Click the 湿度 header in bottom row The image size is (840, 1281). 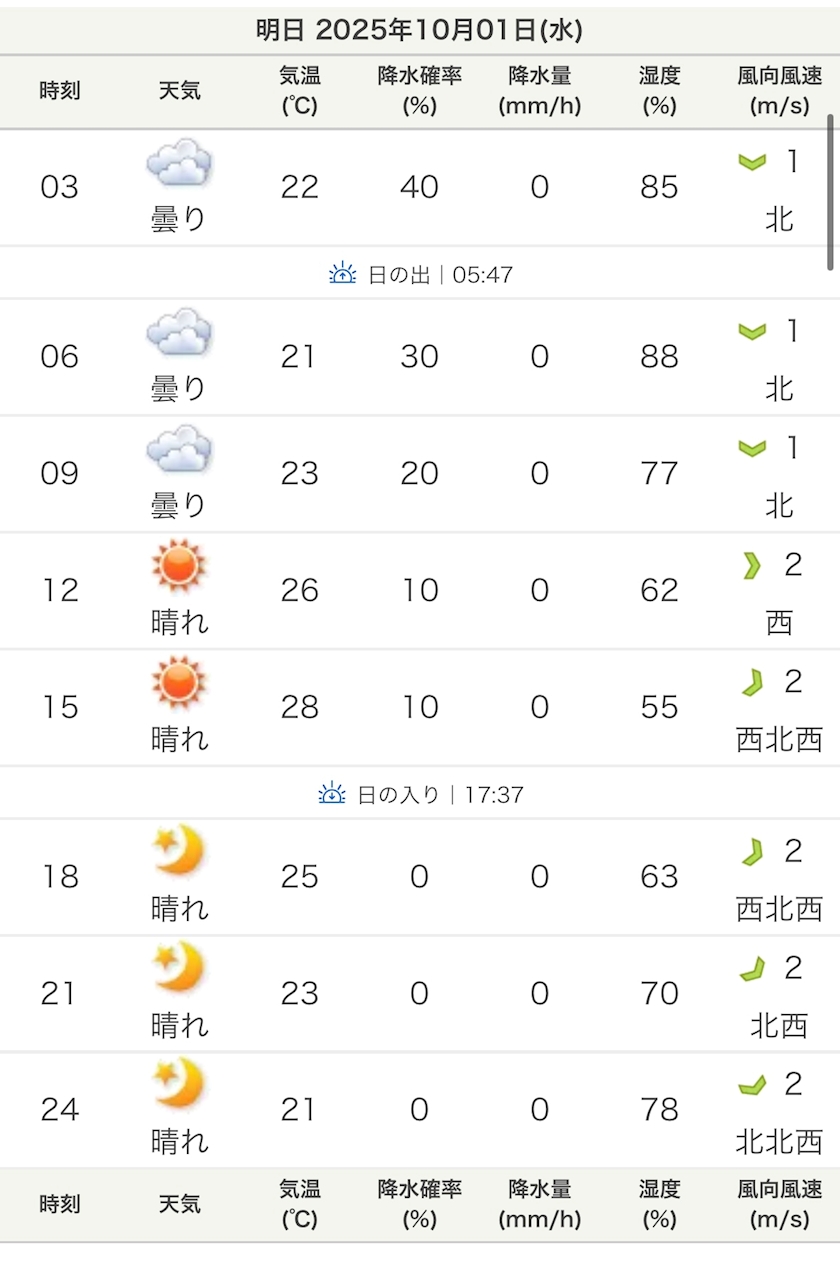tap(660, 1204)
